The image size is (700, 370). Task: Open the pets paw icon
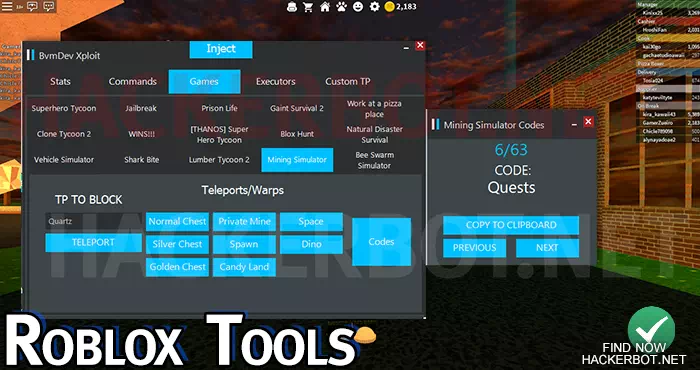pyautogui.click(x=342, y=7)
